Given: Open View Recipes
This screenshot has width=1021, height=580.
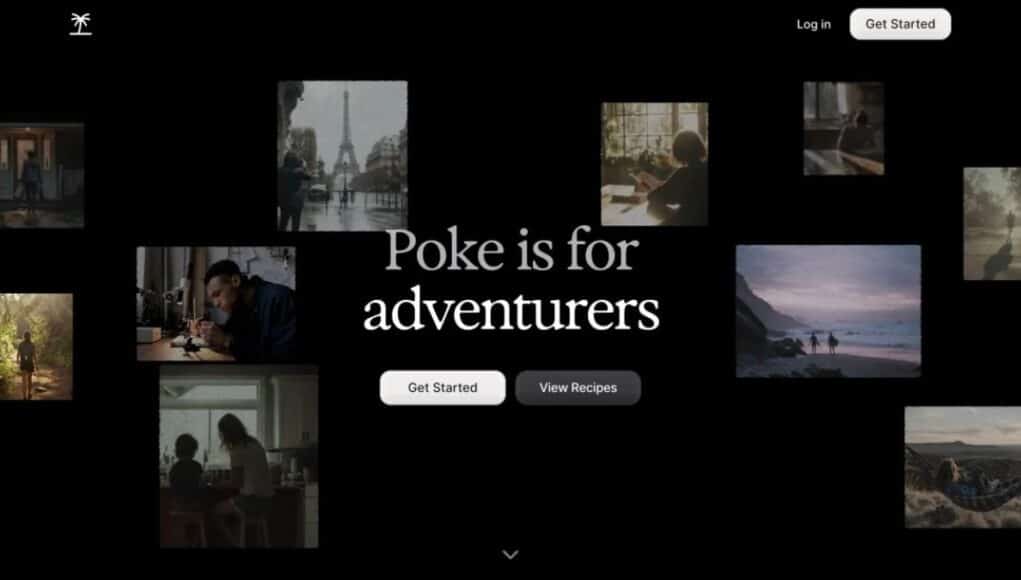Looking at the screenshot, I should coord(578,387).
